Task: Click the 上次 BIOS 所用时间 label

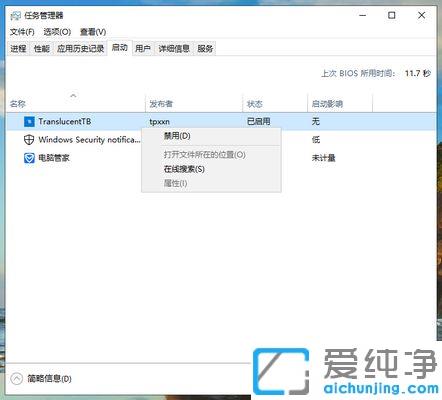Action: pyautogui.click(x=358, y=73)
